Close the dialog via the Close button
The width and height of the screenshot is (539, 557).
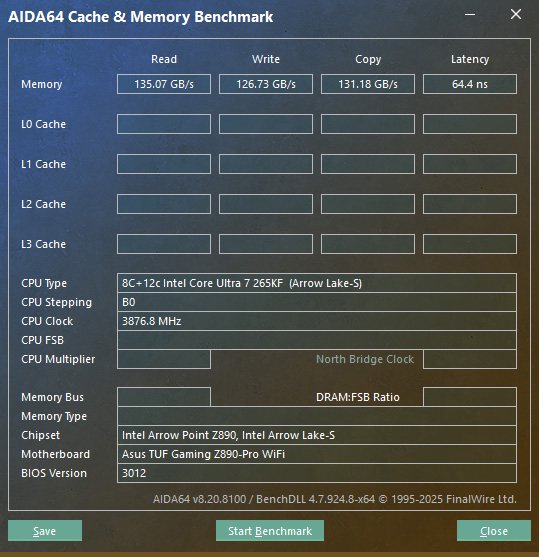tap(494, 531)
